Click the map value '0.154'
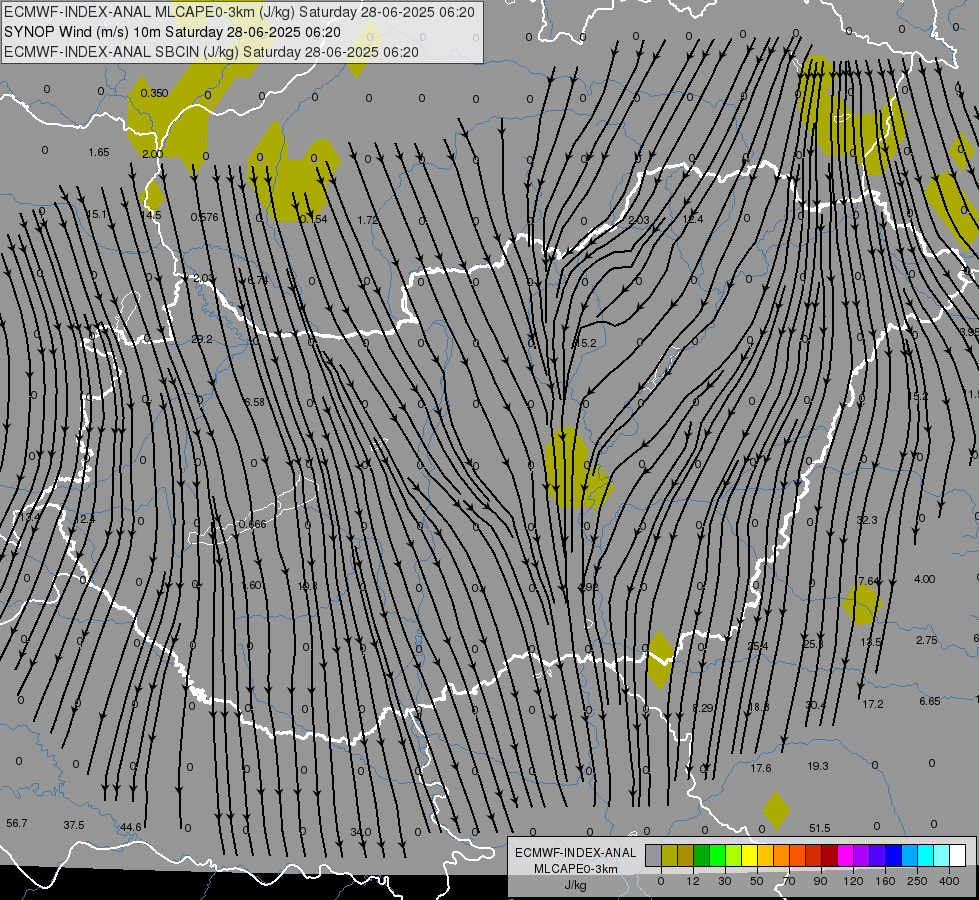This screenshot has width=979, height=900. pos(313,219)
